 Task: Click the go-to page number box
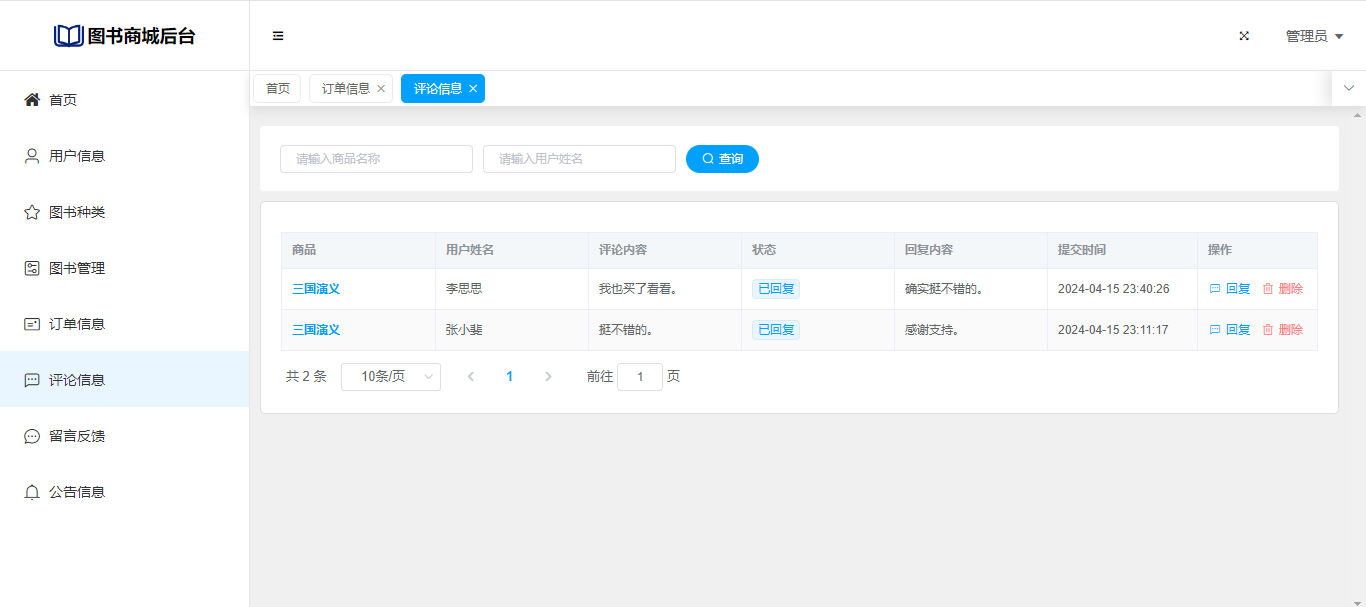tap(639, 377)
